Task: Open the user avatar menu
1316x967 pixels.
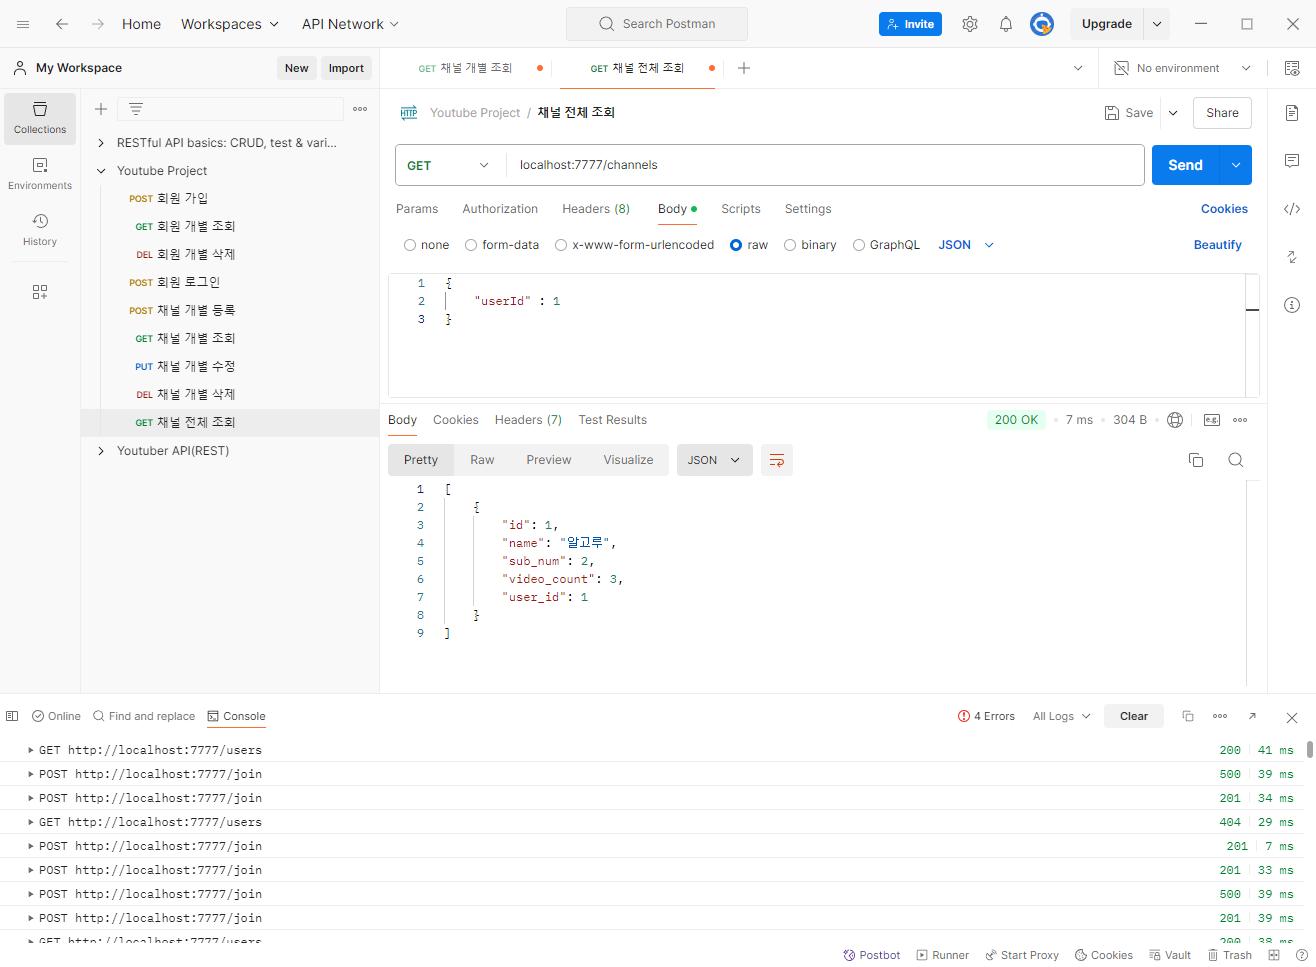Action: (1042, 24)
